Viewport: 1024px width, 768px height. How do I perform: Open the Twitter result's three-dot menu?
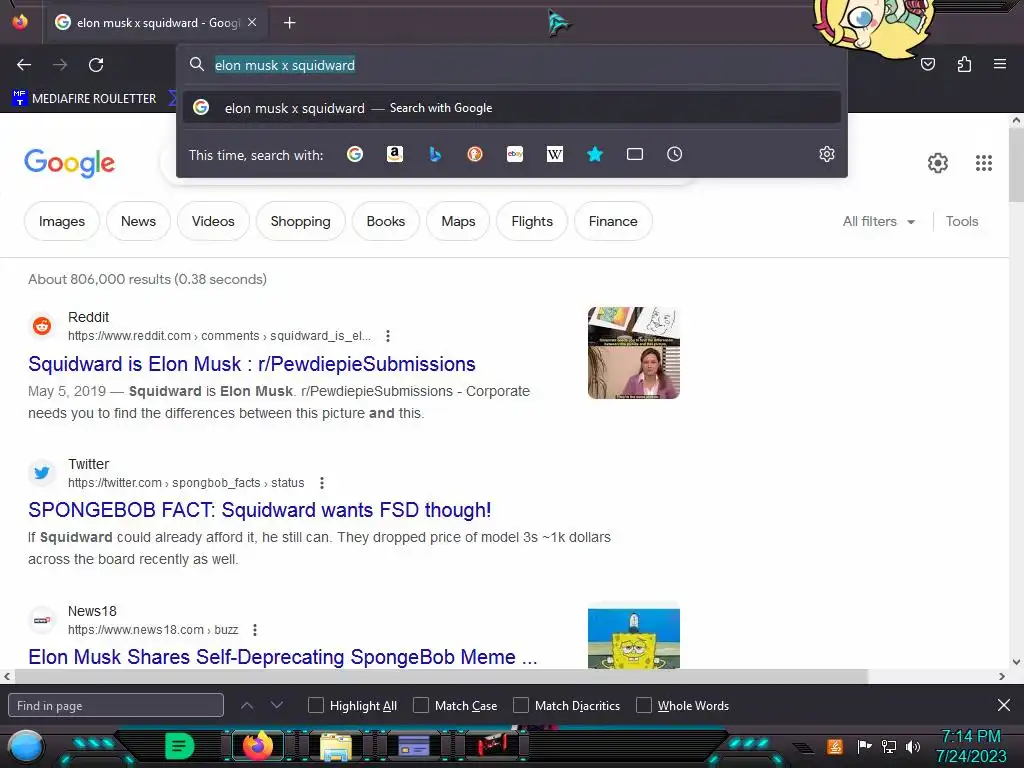pyautogui.click(x=321, y=483)
